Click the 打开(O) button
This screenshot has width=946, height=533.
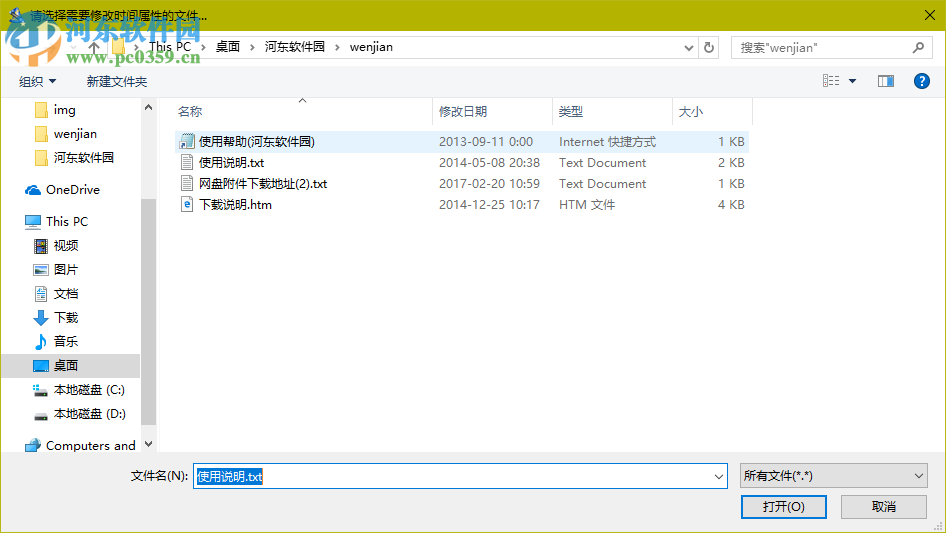coord(784,507)
